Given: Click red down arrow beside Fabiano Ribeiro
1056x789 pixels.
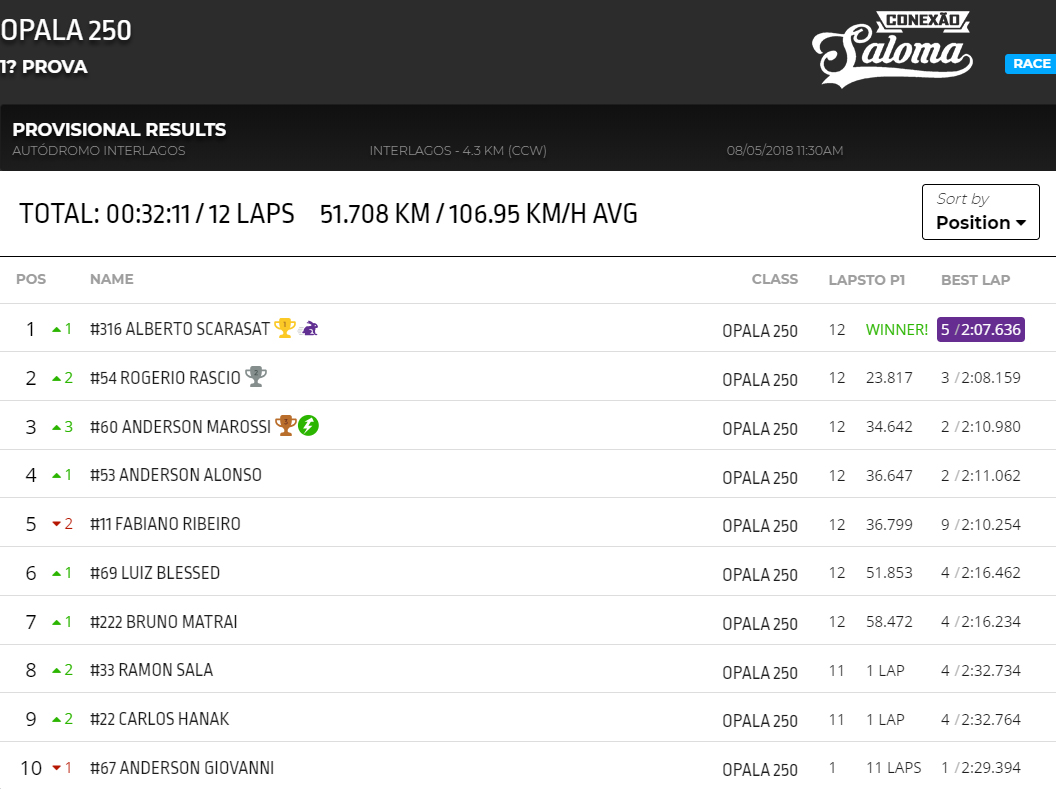Looking at the screenshot, I should tap(58, 524).
